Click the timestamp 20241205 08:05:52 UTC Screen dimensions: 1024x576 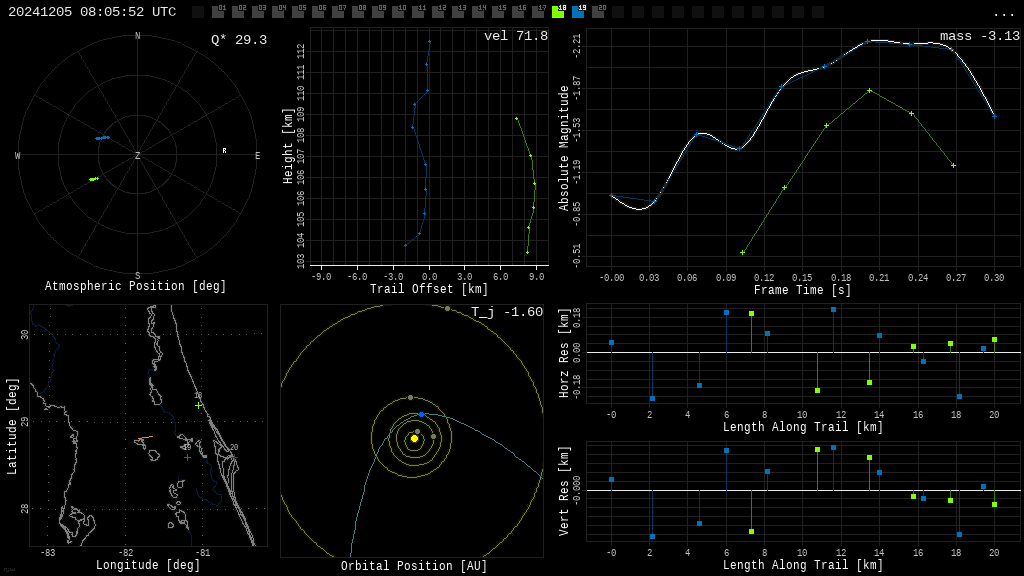[x=92, y=12]
